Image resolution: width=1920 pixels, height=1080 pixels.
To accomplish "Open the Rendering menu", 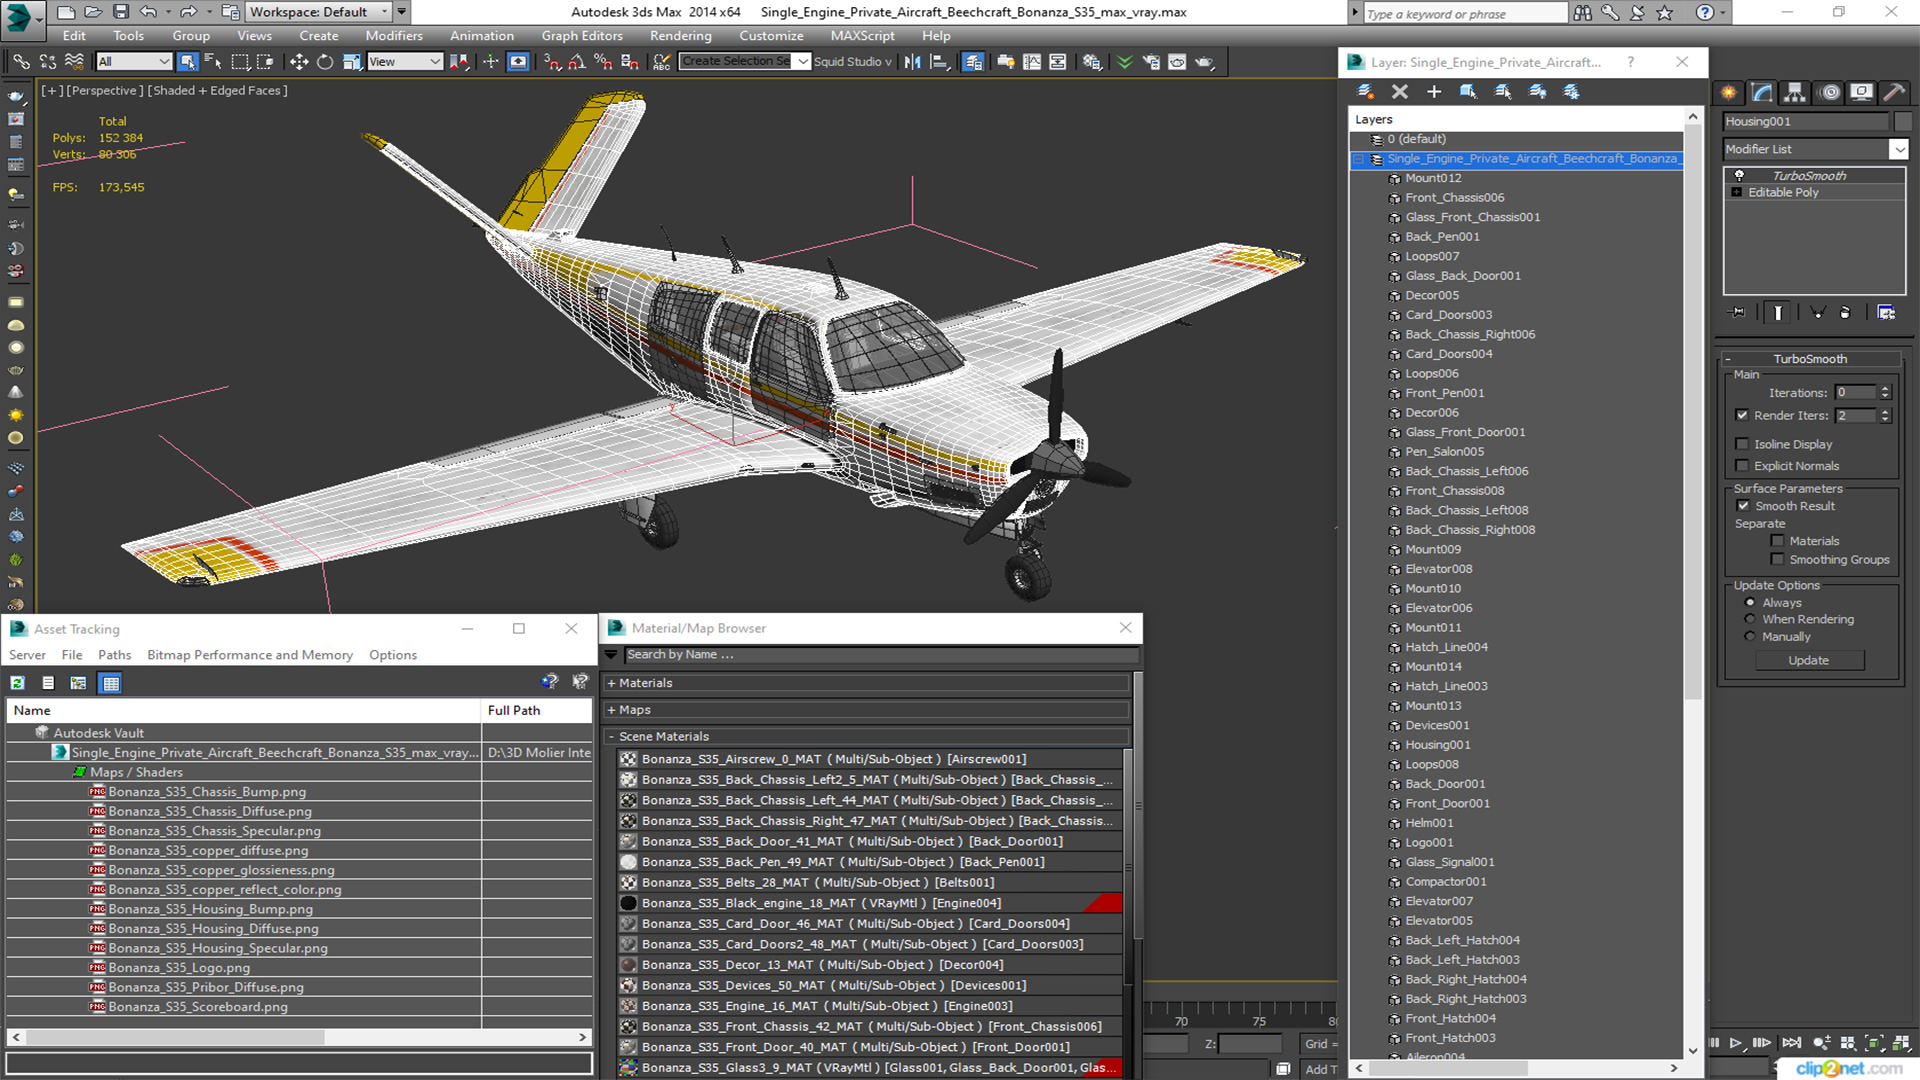I will [680, 36].
